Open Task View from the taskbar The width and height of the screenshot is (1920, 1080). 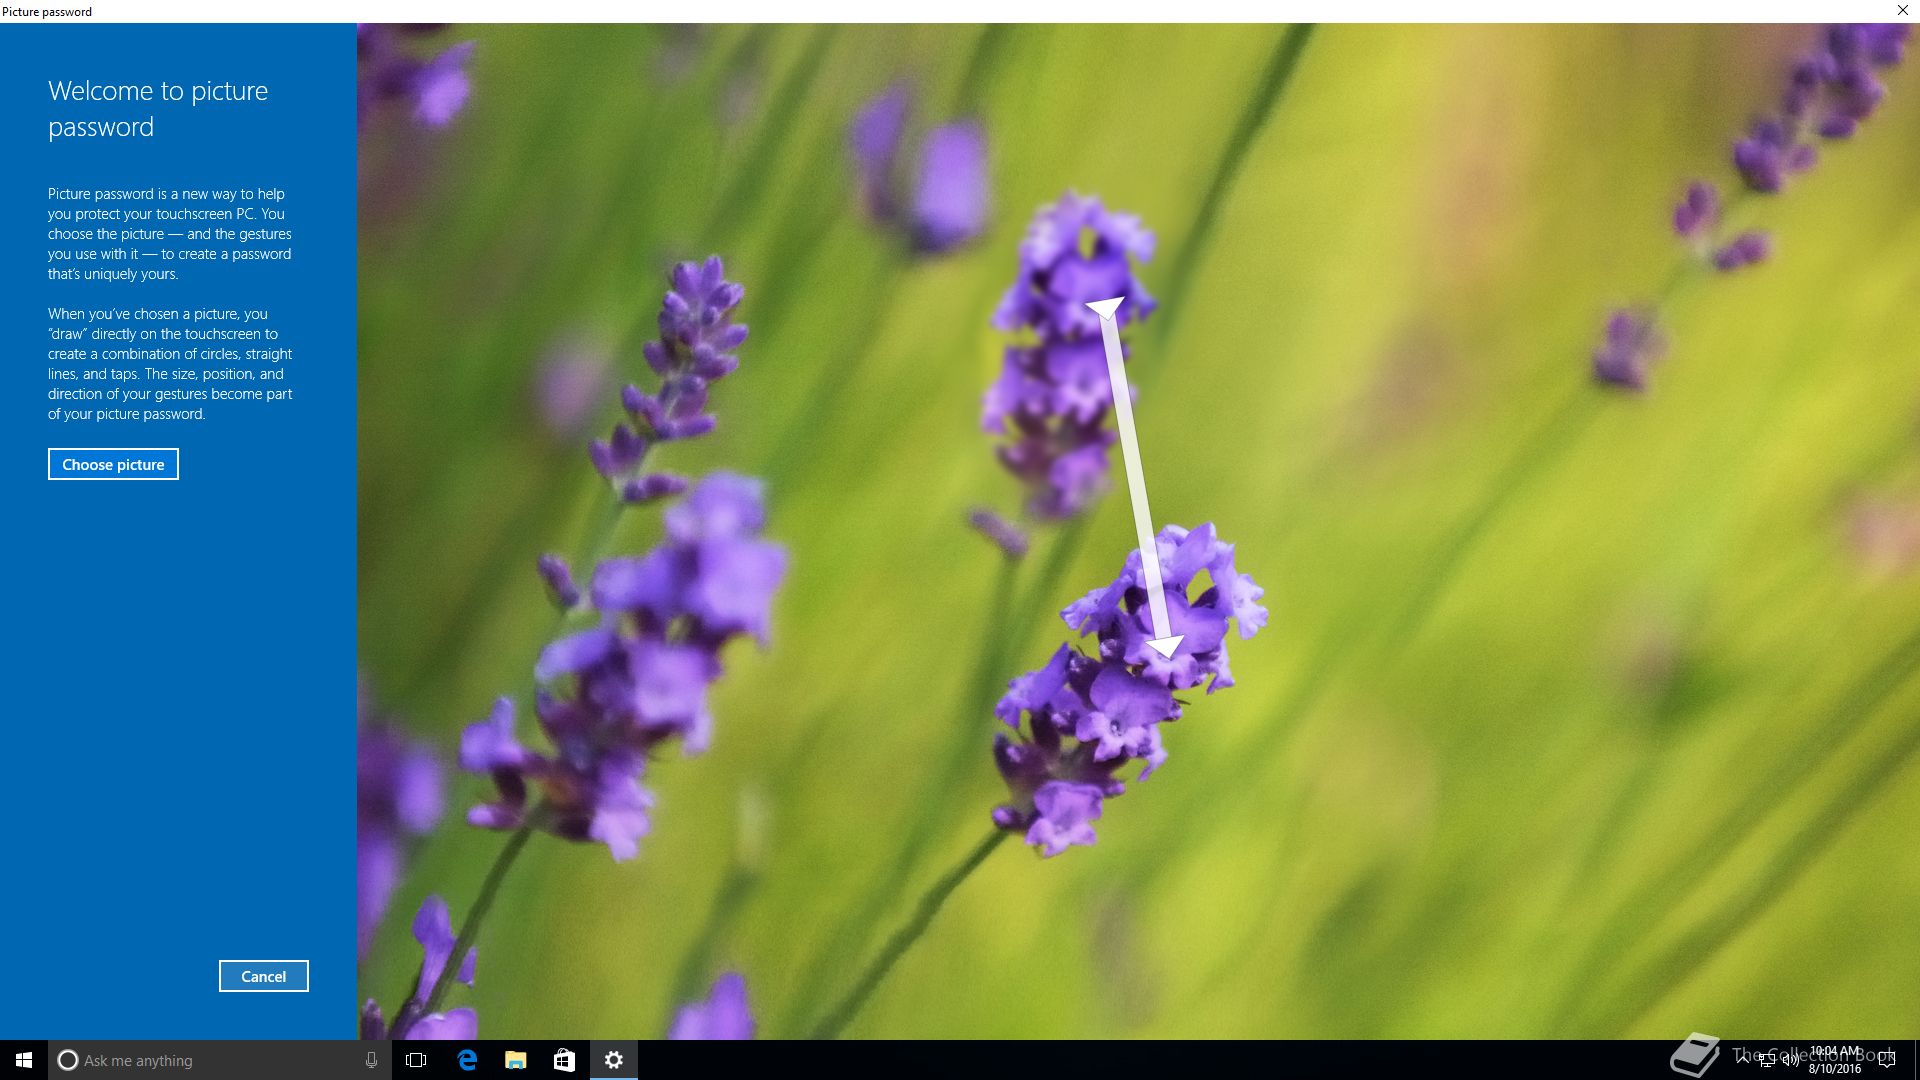[416, 1060]
